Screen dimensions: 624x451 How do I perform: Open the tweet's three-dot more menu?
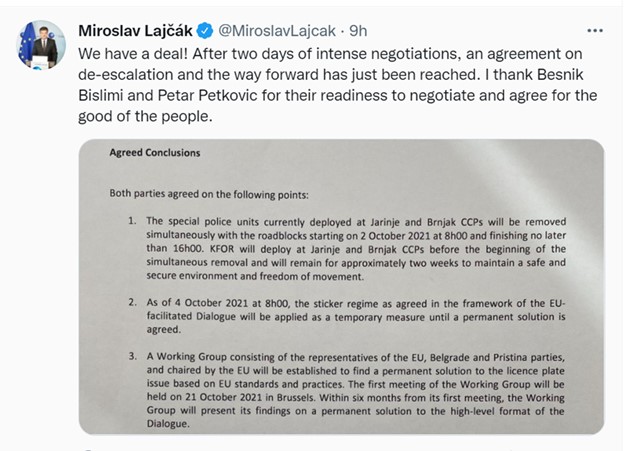[595, 31]
